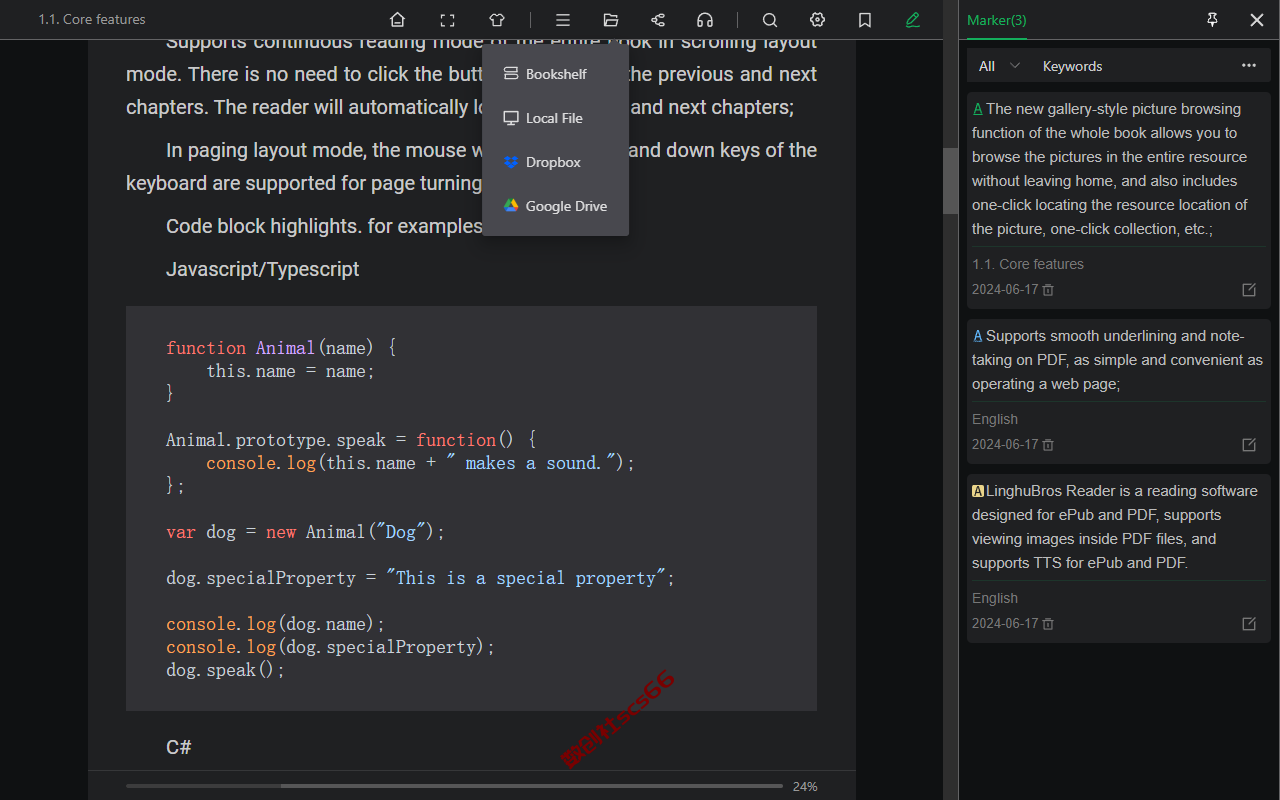The width and height of the screenshot is (1280, 800).
Task: Click the vertical scrollbar thumb of the reader
Action: tap(950, 181)
